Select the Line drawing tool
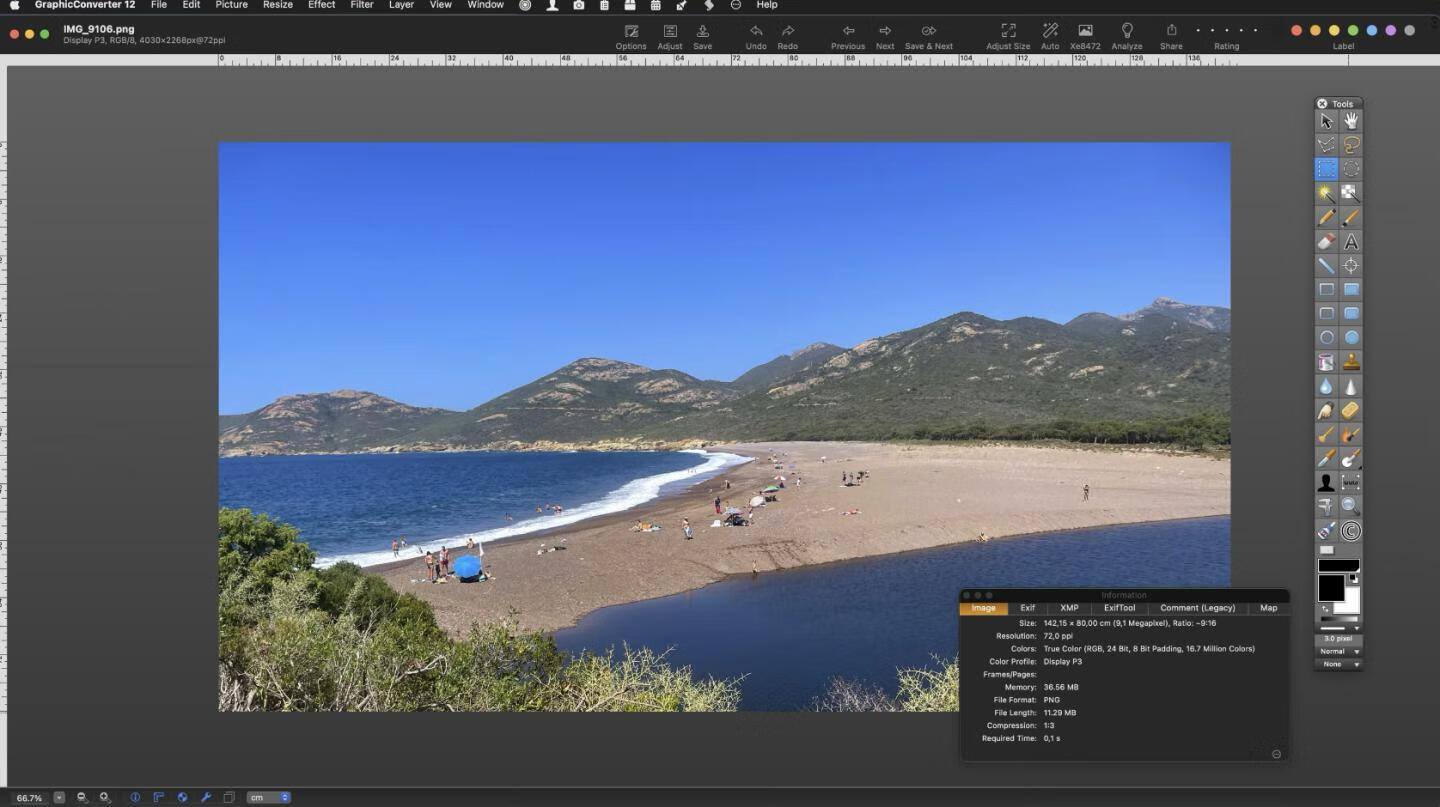 click(x=1326, y=265)
